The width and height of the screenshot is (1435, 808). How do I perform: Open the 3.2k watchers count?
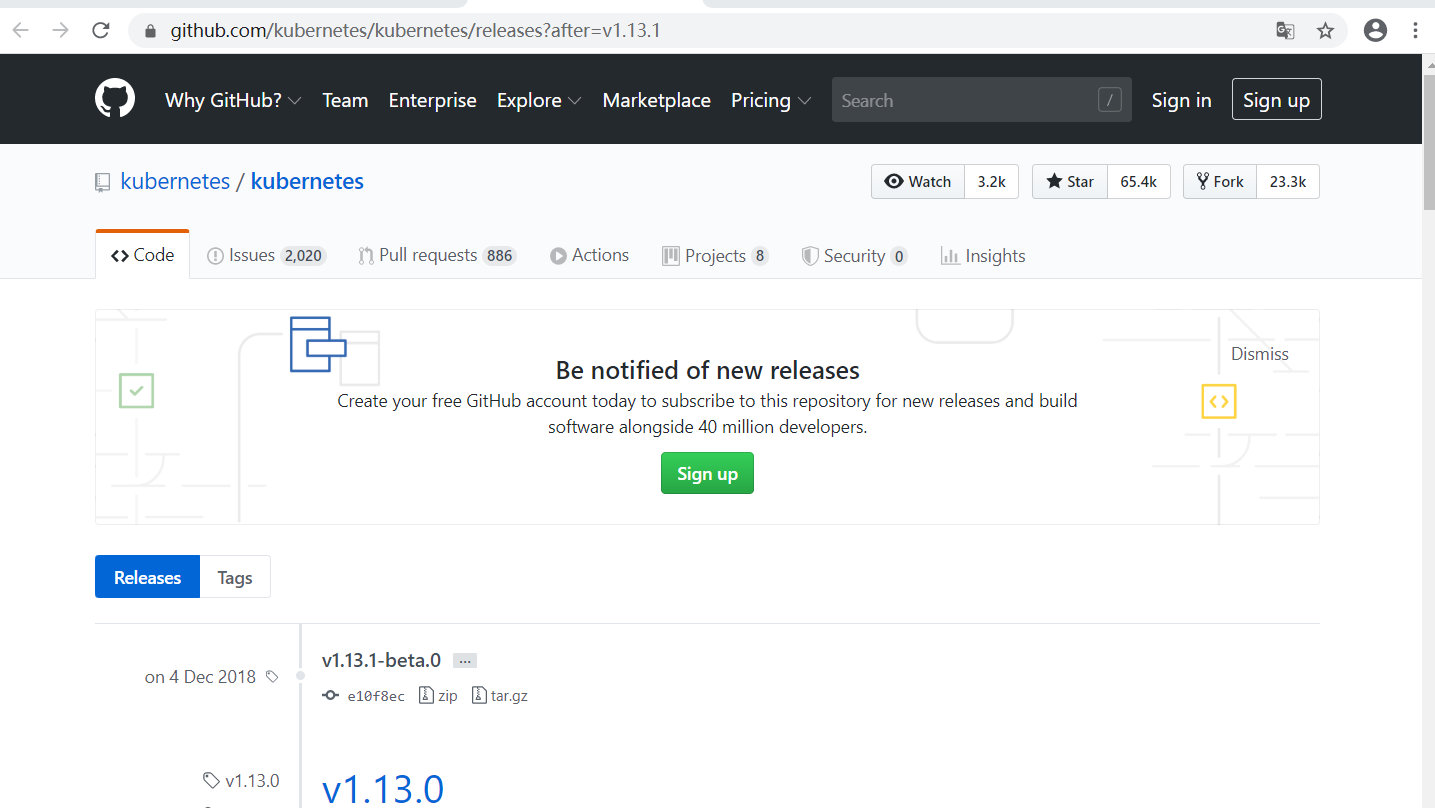991,181
